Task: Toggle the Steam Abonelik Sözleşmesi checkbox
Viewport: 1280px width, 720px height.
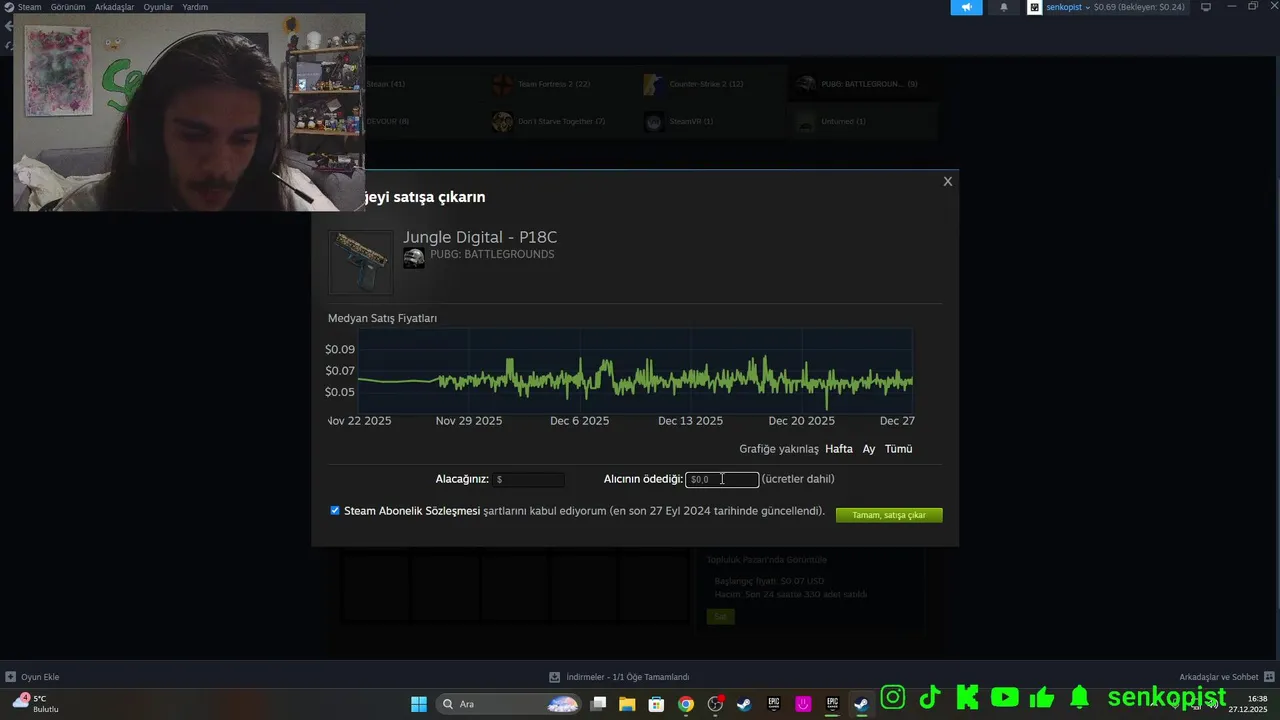Action: [335, 510]
